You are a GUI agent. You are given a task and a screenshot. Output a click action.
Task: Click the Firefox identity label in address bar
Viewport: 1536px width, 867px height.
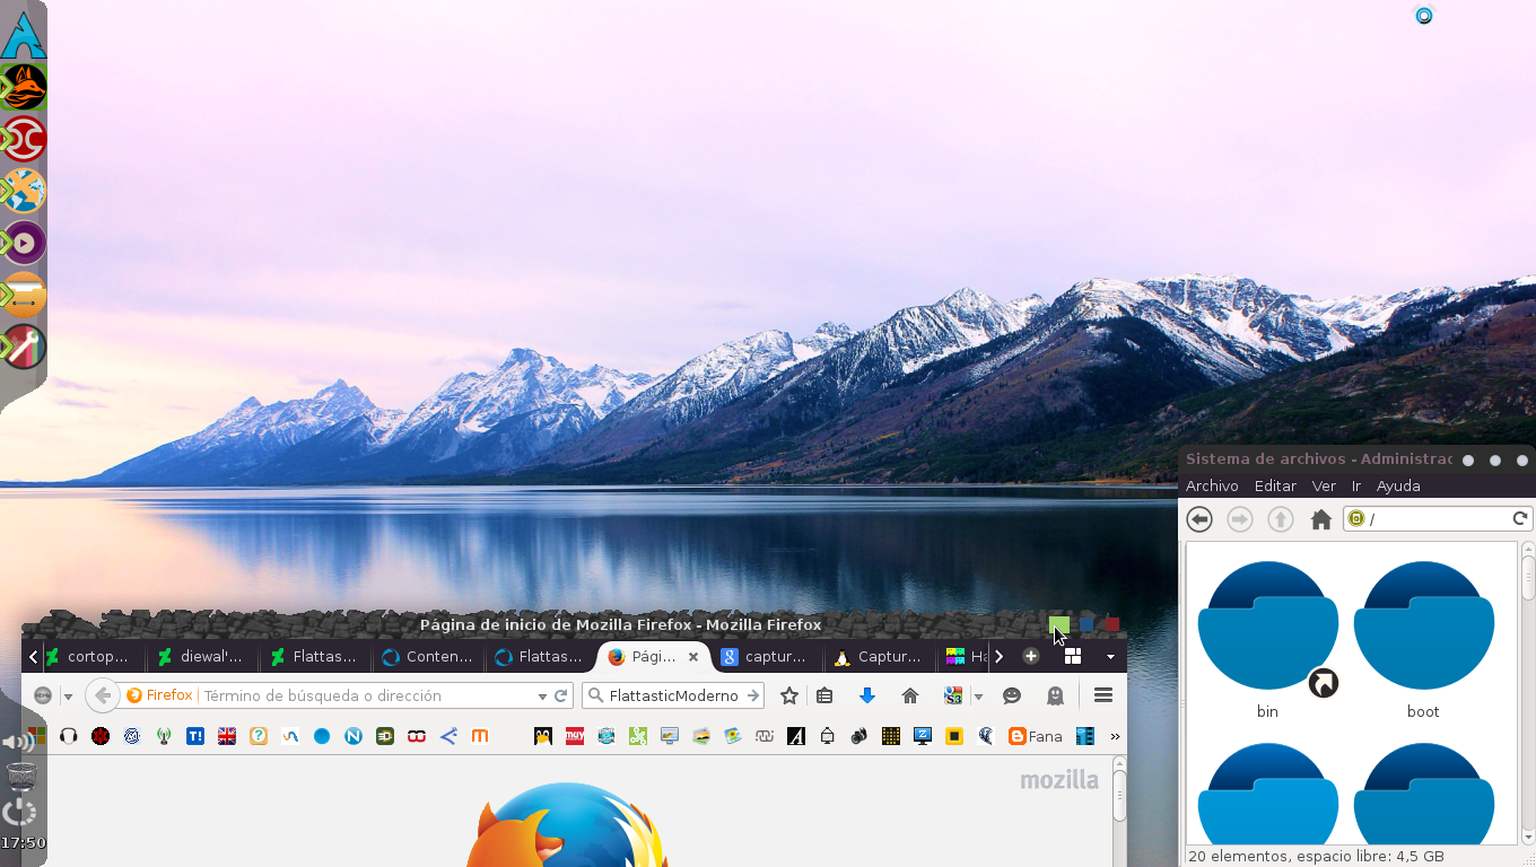click(159, 695)
